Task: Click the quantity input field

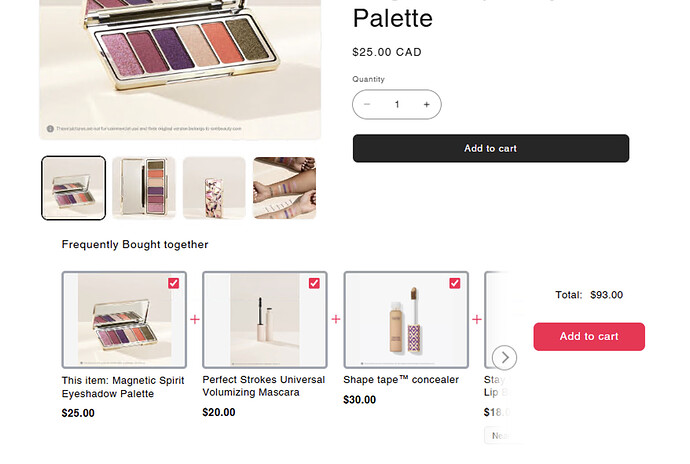Action: coord(397,104)
